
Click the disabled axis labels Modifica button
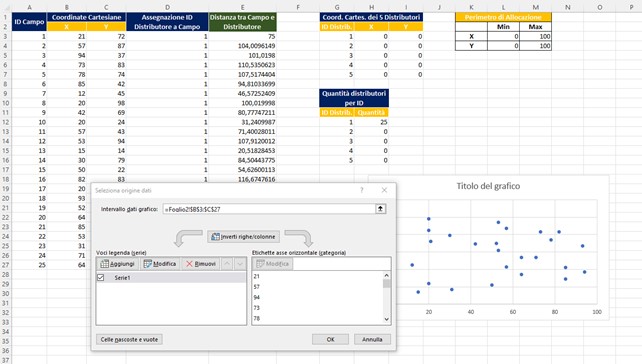click(273, 264)
